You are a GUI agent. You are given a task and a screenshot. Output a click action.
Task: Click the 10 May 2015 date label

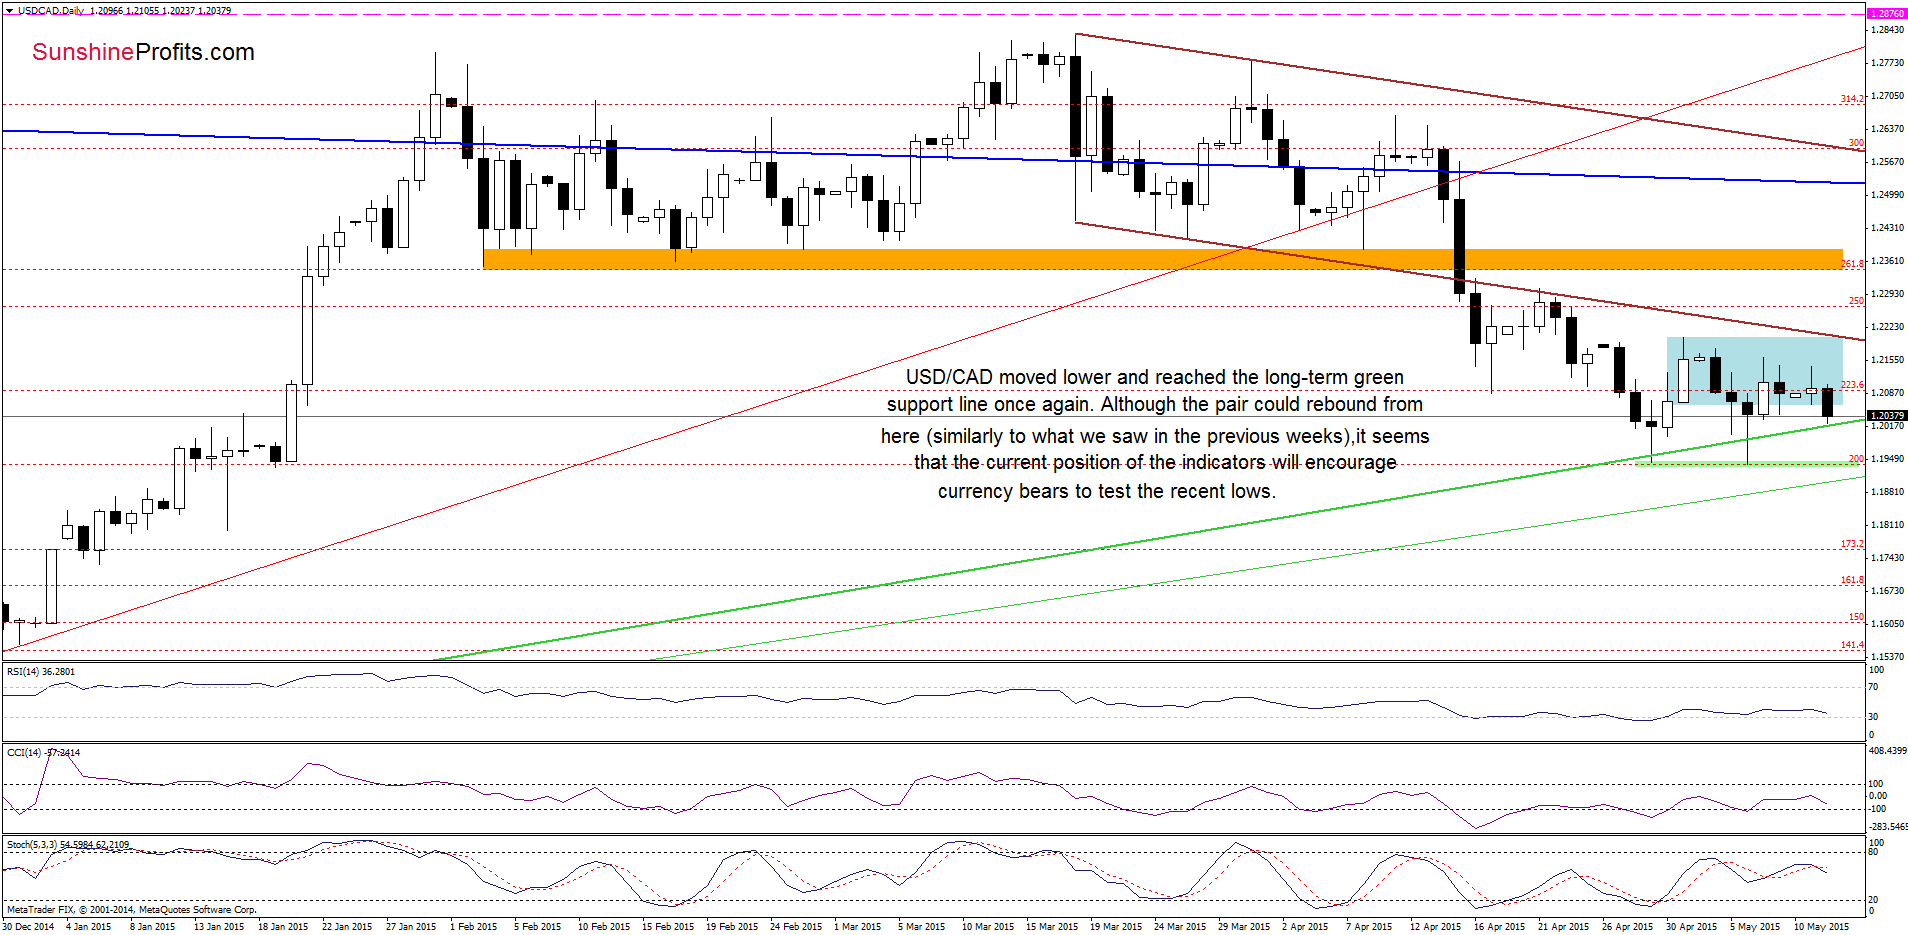[1821, 927]
